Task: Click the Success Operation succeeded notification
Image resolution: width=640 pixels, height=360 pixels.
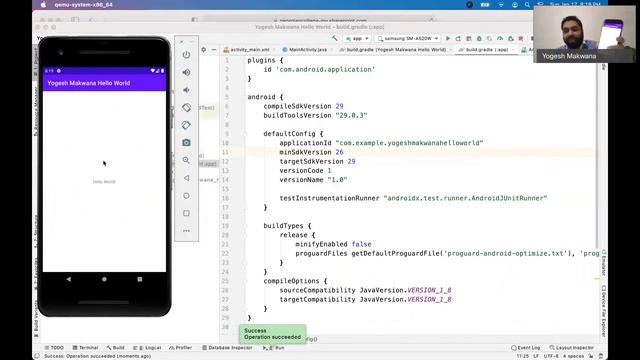Action: click(x=272, y=334)
